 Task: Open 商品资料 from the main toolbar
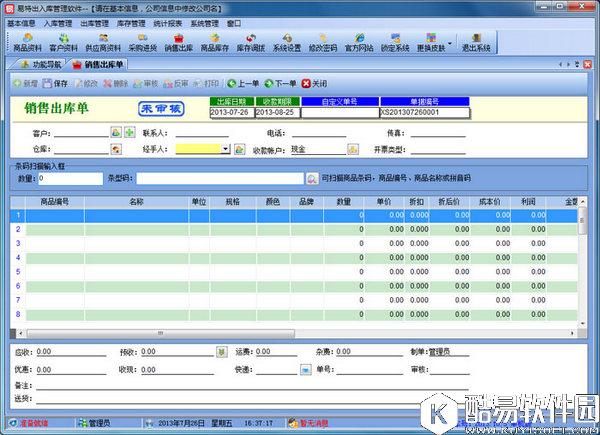click(27, 43)
